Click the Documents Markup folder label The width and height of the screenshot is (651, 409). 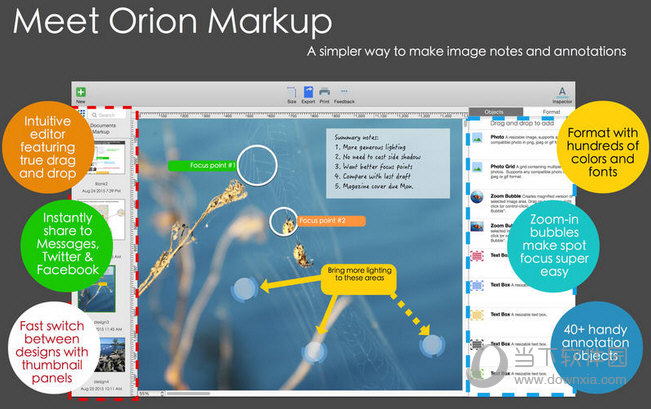click(102, 128)
